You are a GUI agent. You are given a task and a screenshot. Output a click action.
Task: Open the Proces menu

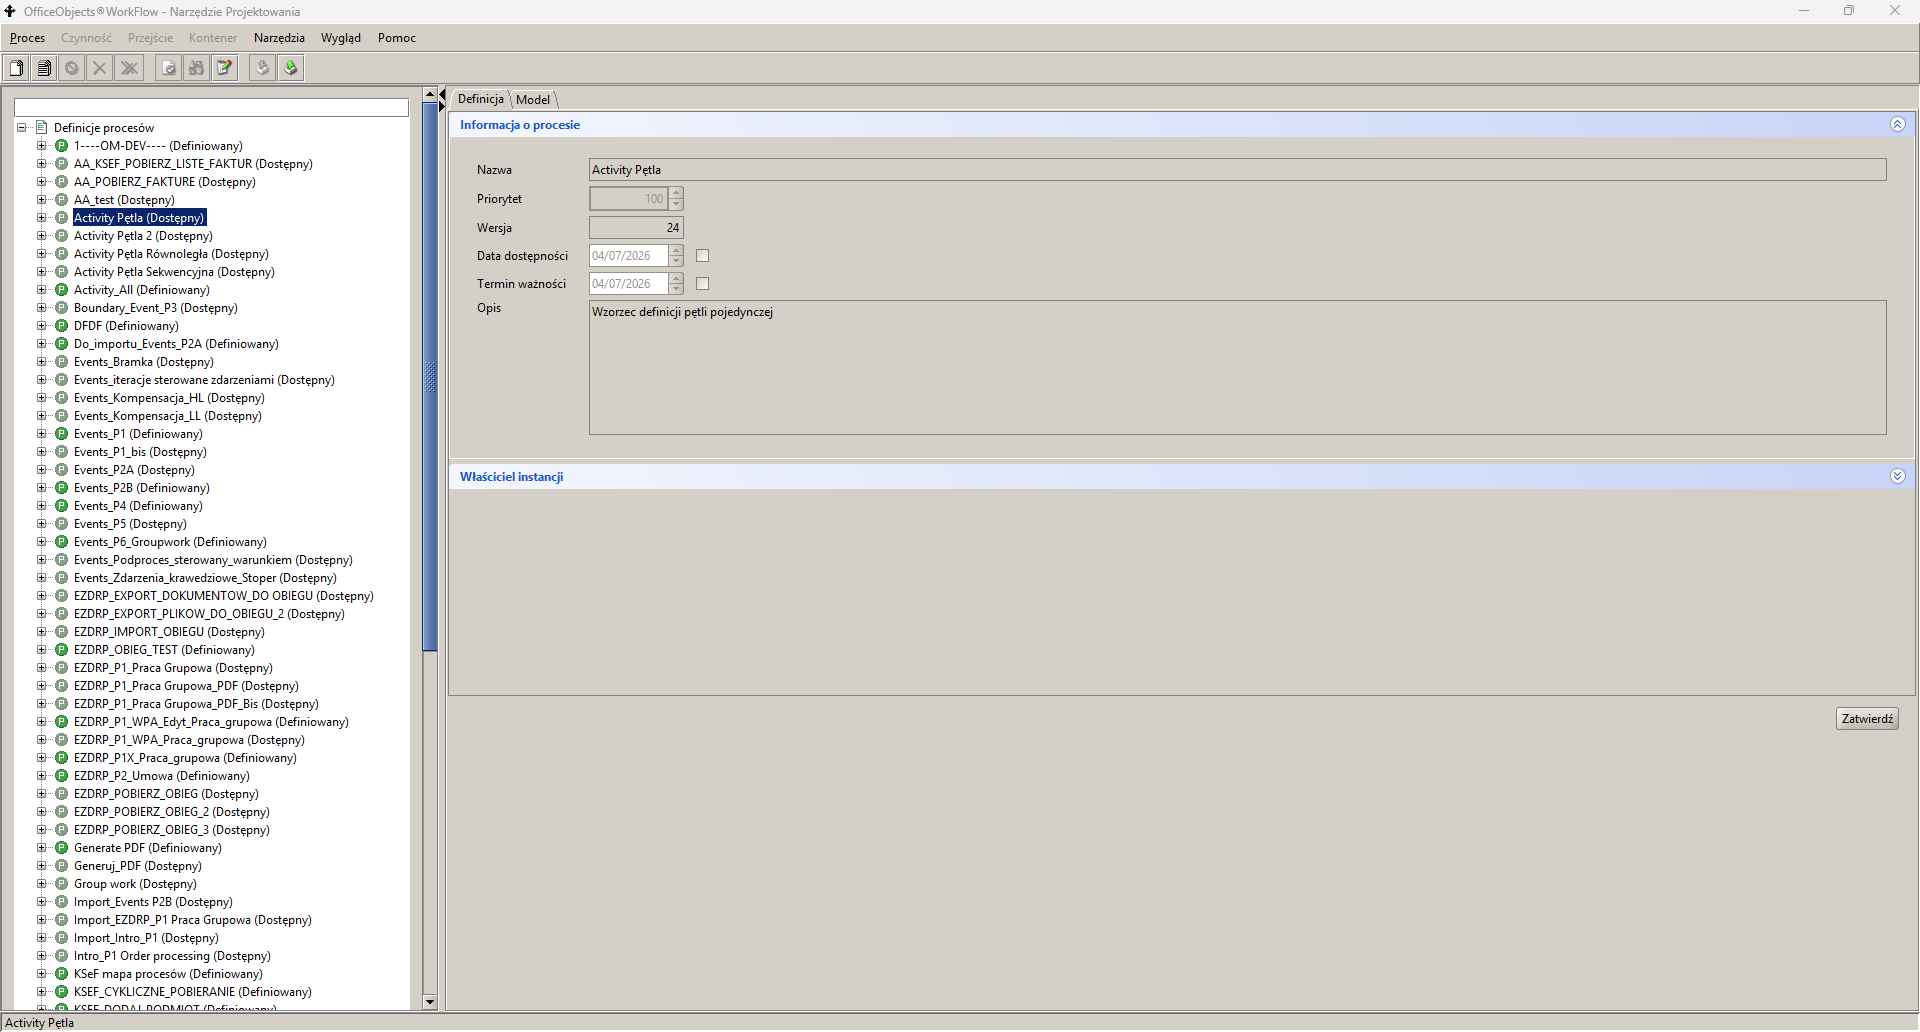[x=28, y=38]
